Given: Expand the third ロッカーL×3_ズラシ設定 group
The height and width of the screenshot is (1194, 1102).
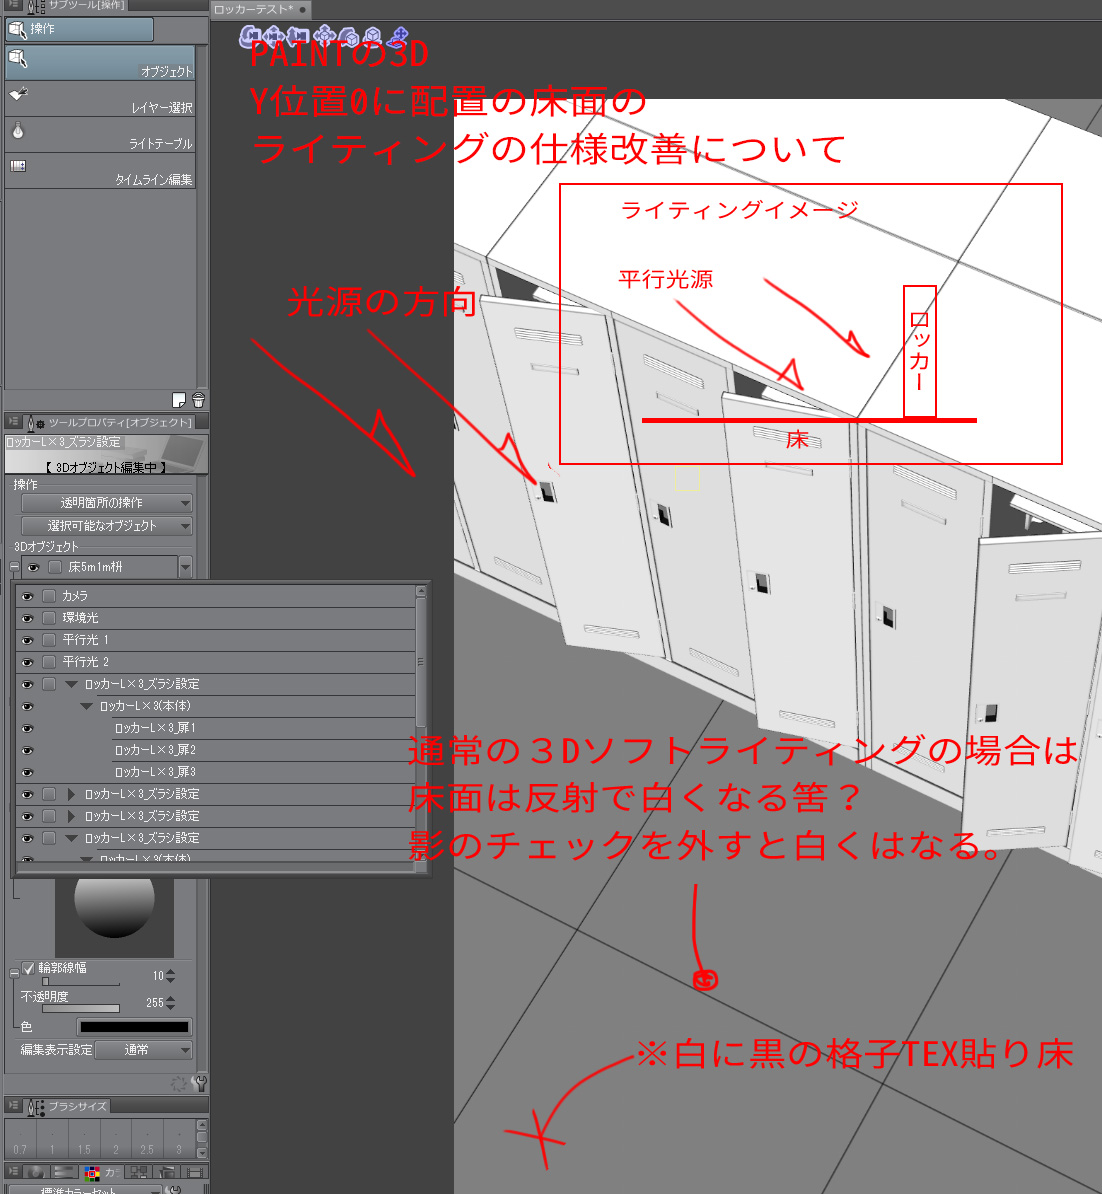Looking at the screenshot, I should click(71, 816).
